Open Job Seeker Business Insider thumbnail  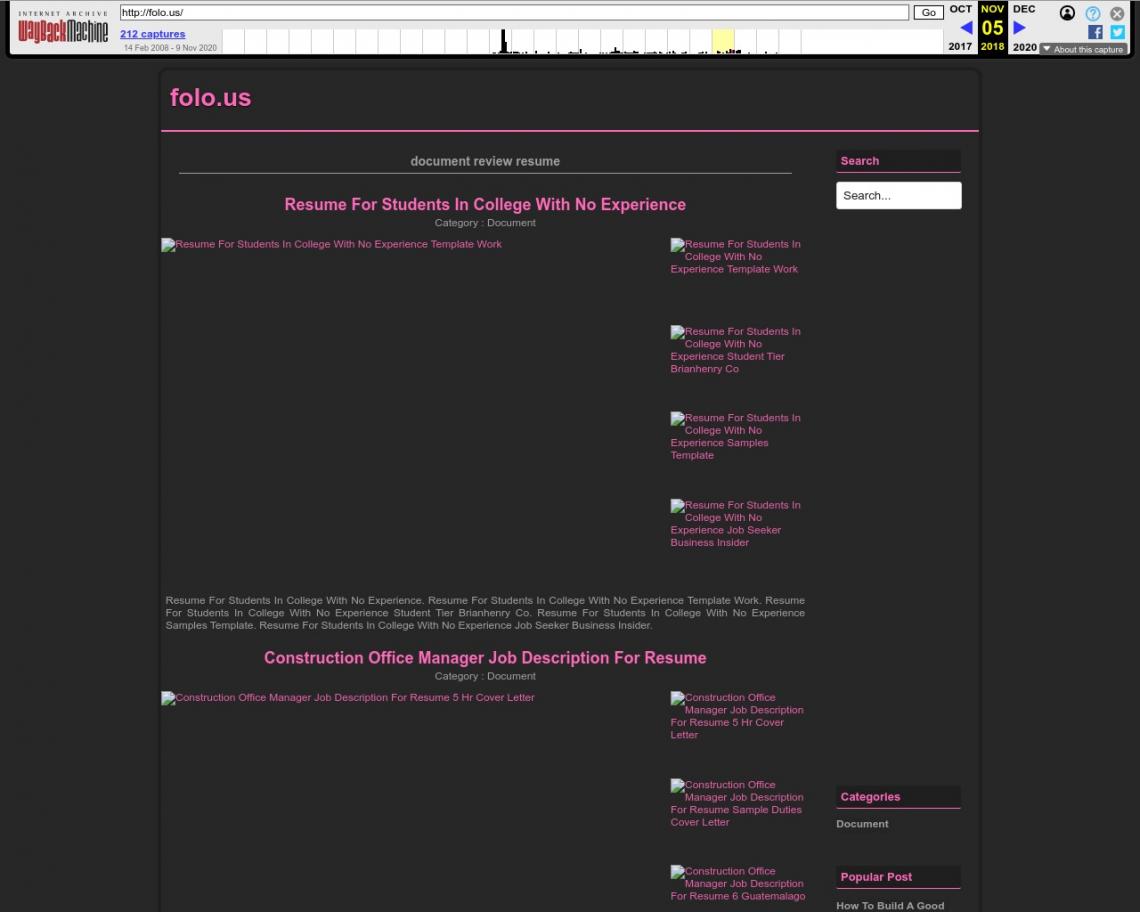coord(735,524)
